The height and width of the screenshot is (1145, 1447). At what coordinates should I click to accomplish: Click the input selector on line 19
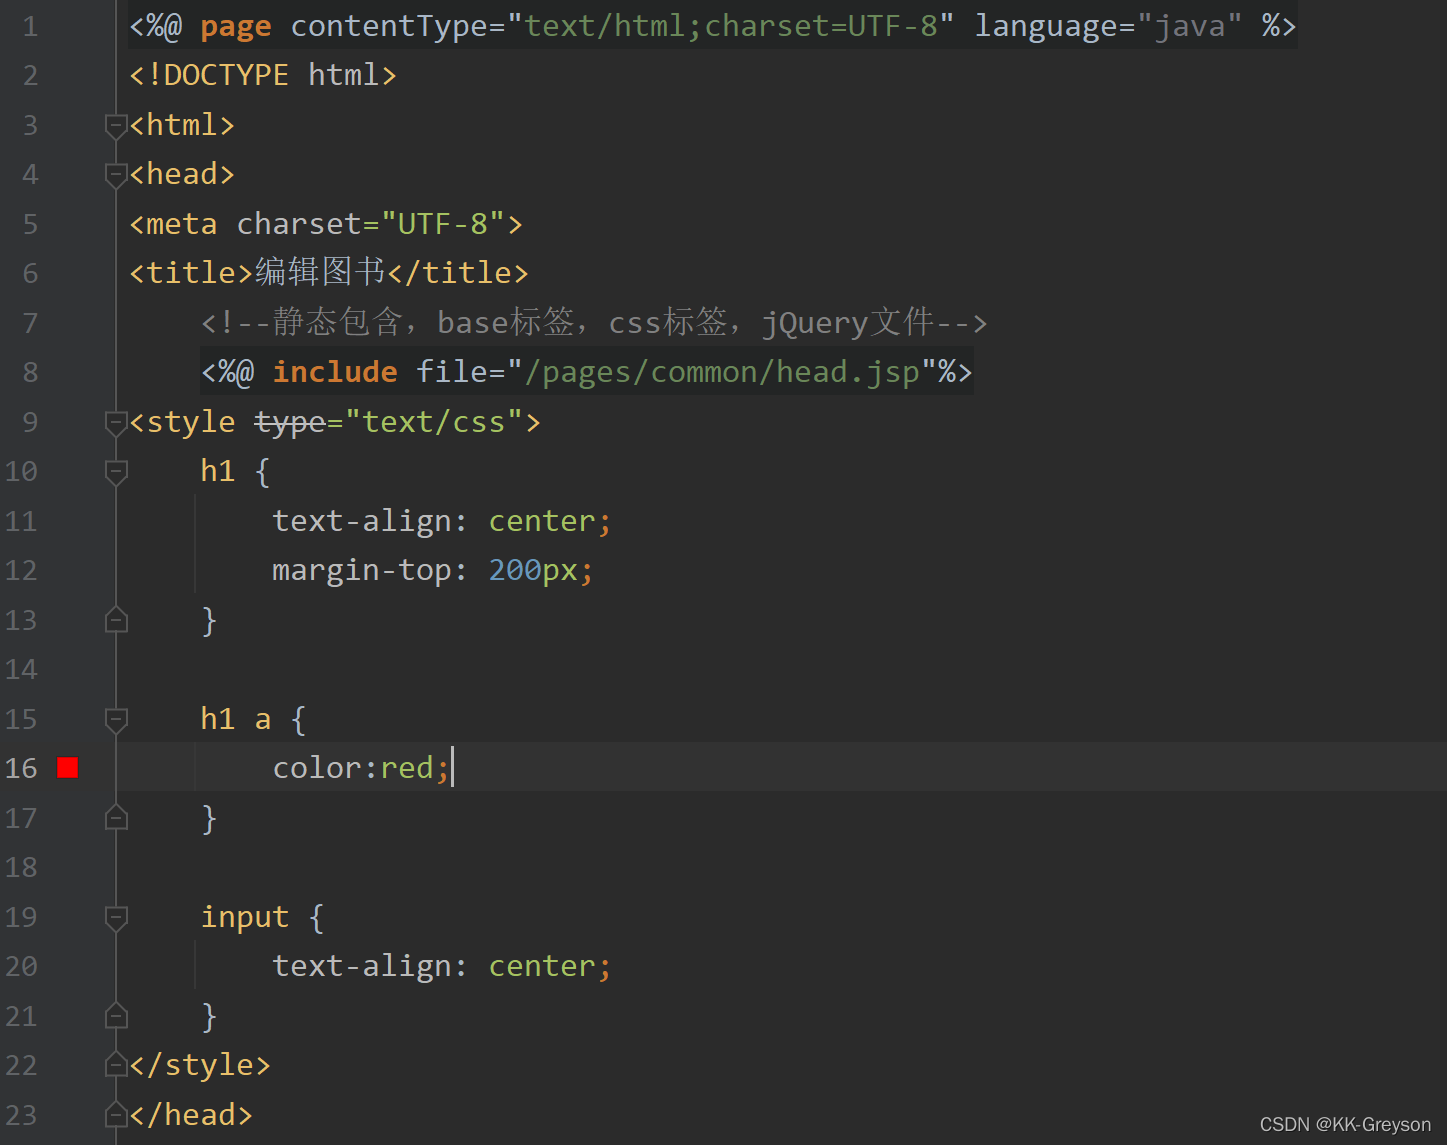(x=245, y=917)
